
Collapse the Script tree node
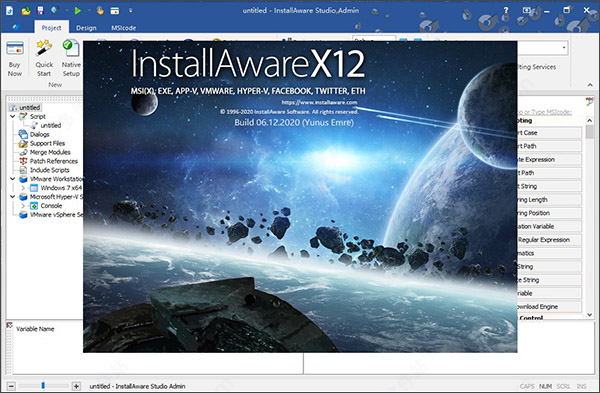(13, 116)
